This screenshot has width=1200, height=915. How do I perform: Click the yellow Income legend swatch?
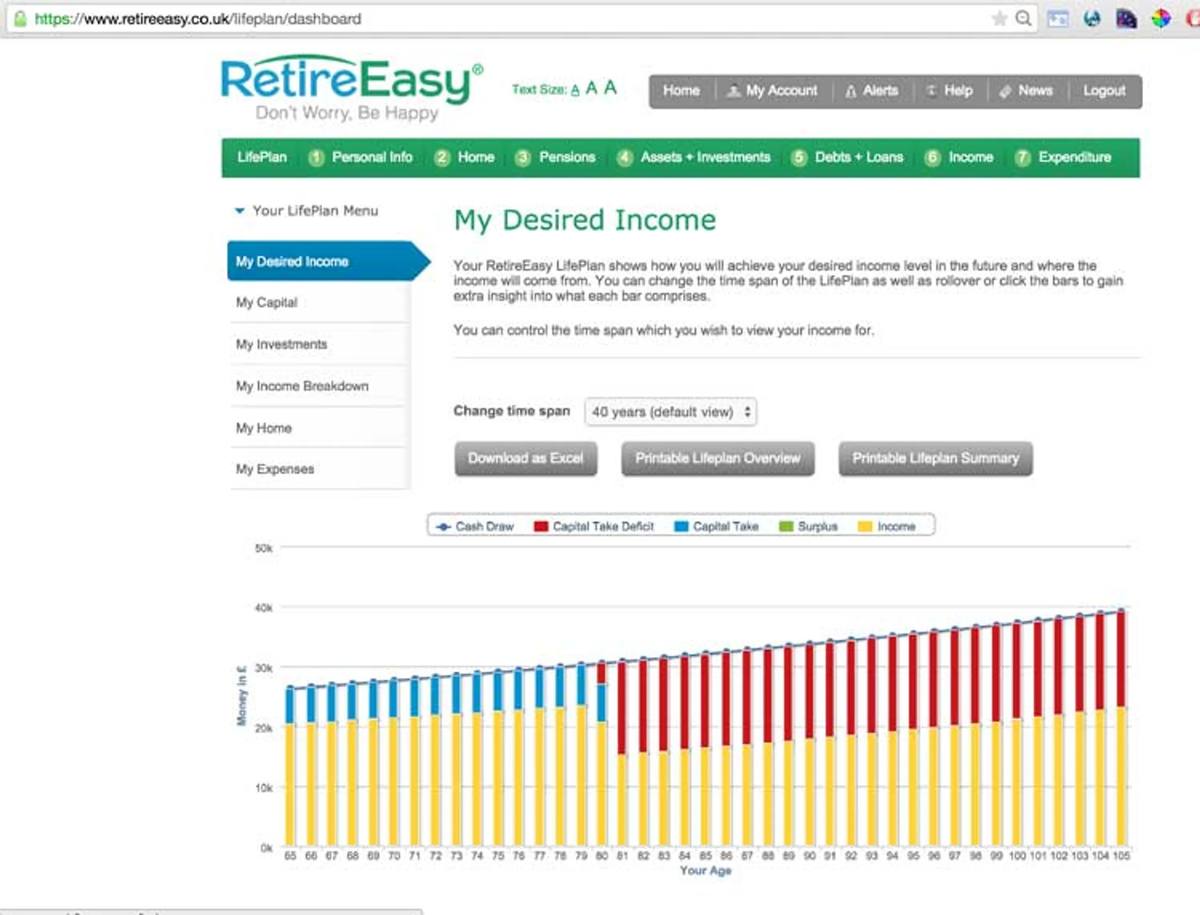click(x=865, y=526)
